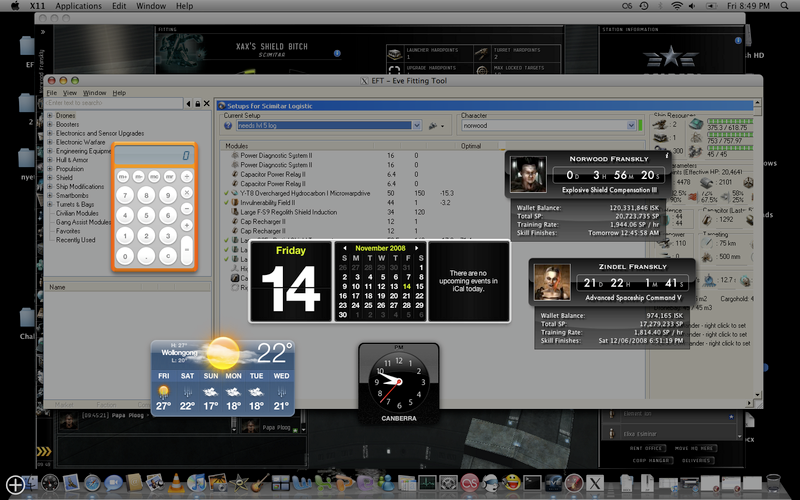Expand Electronics and Sensor Upgrades node
Image resolution: width=800 pixels, height=500 pixels.
click(x=49, y=133)
